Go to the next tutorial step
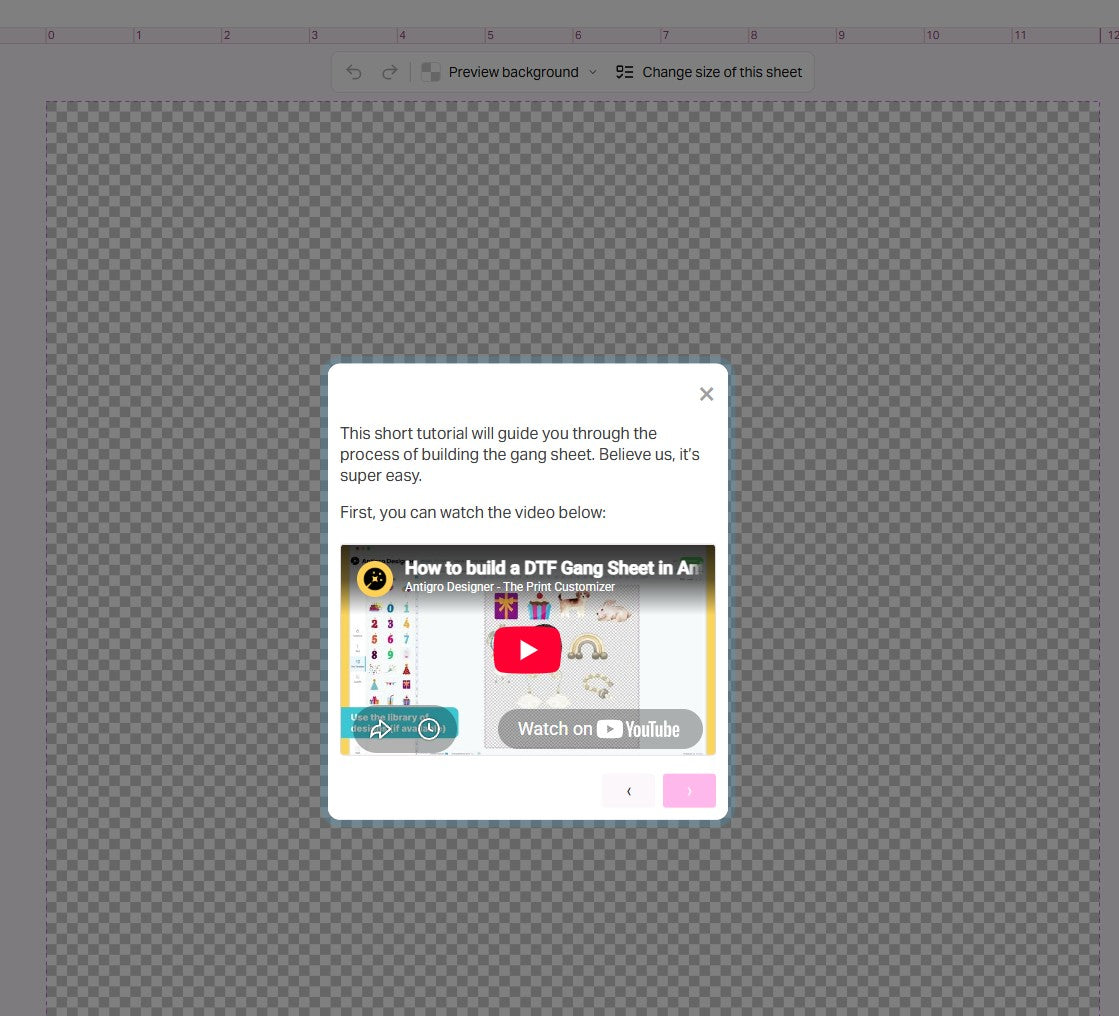 point(689,791)
